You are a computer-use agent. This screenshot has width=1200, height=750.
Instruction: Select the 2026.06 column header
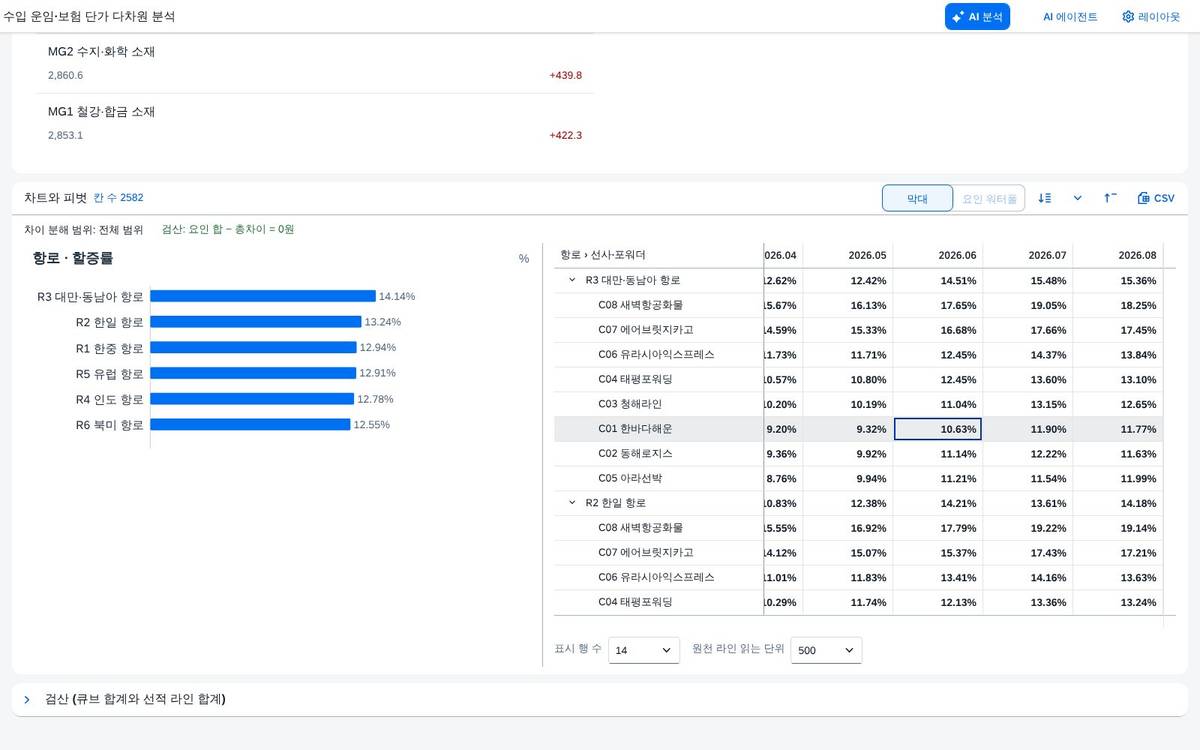937,255
